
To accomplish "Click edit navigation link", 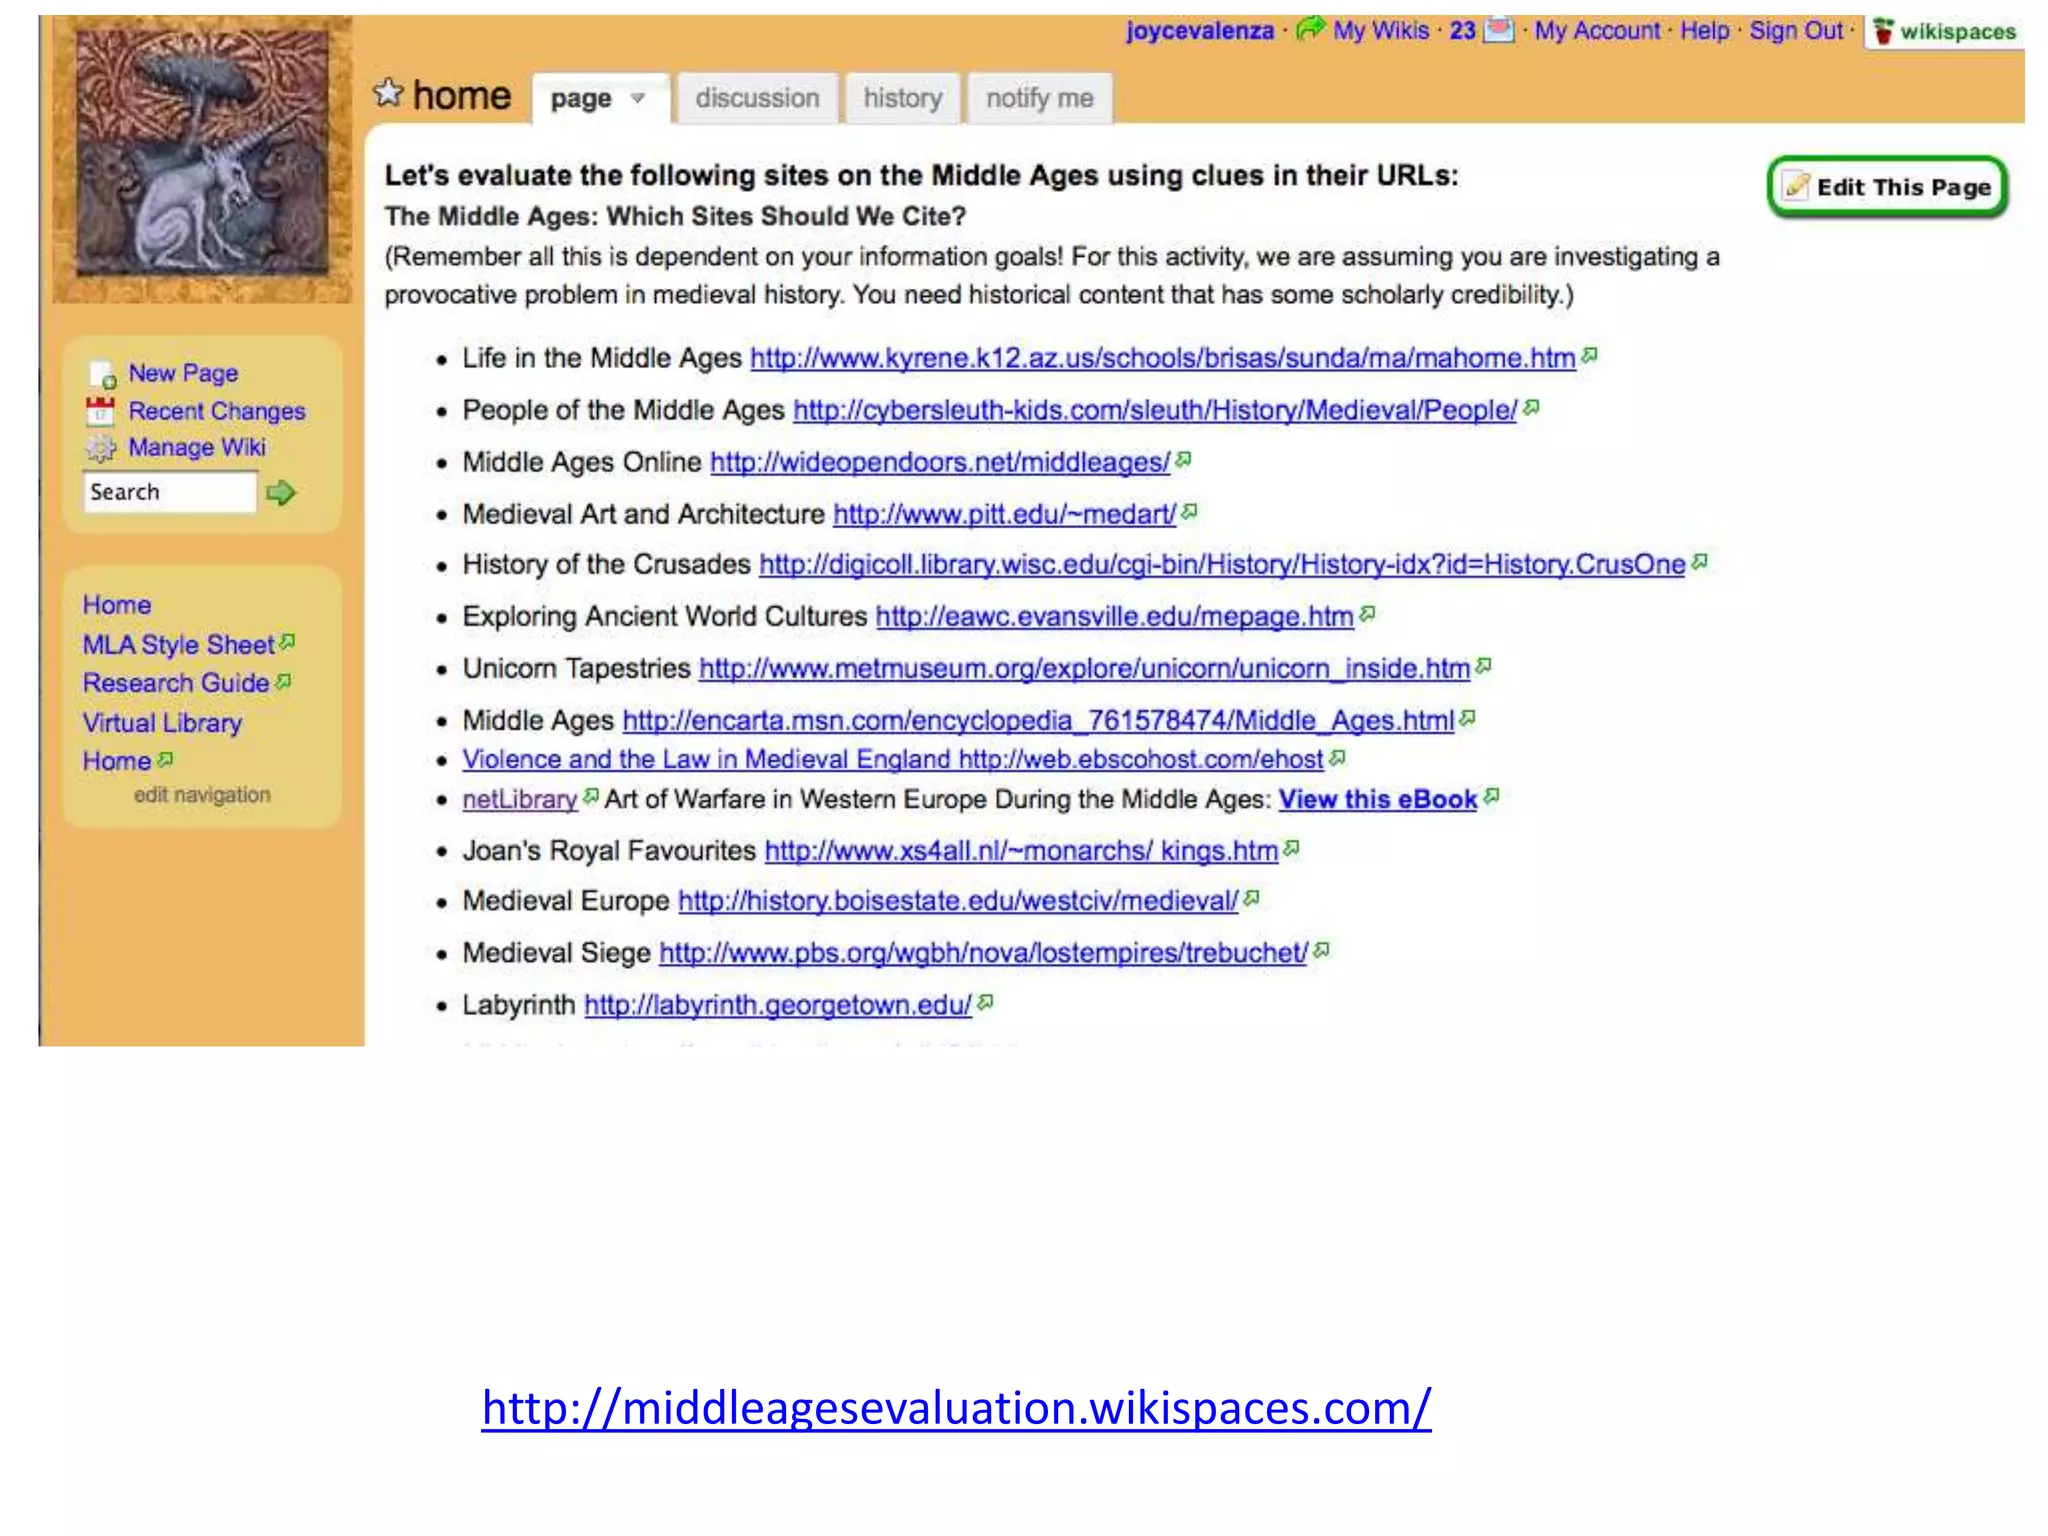I will click(202, 795).
